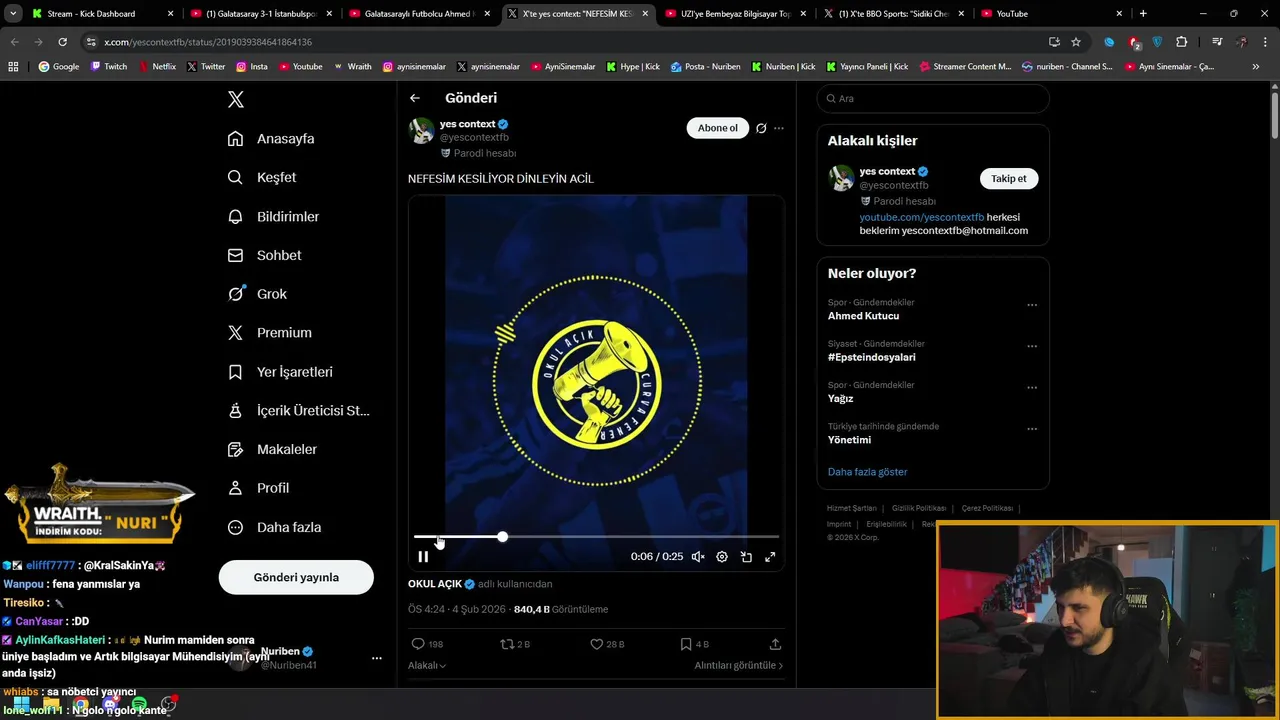Screen dimensions: 1280x720
Task: Open the Ahmed Kutucu trend
Action: (x=863, y=316)
